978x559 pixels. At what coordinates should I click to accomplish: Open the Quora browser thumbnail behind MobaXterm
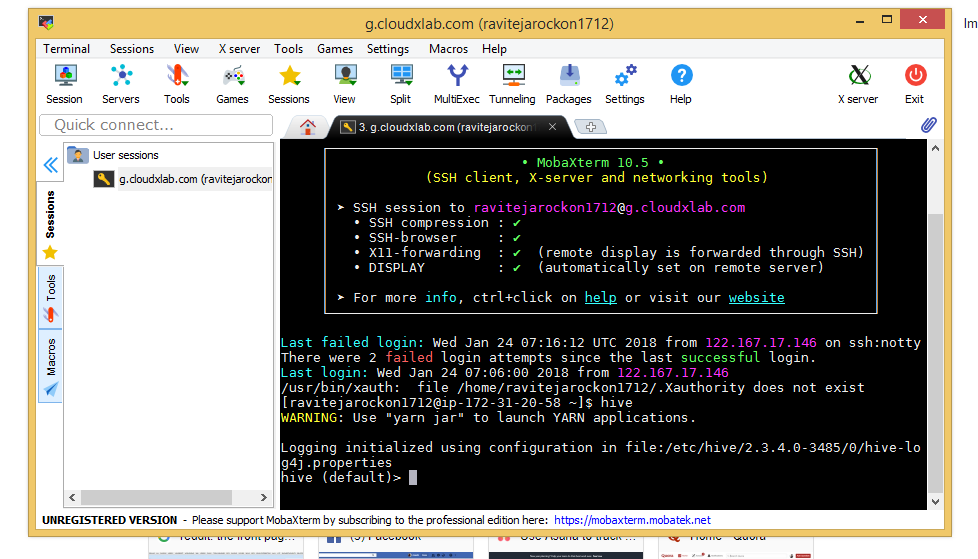(x=736, y=547)
